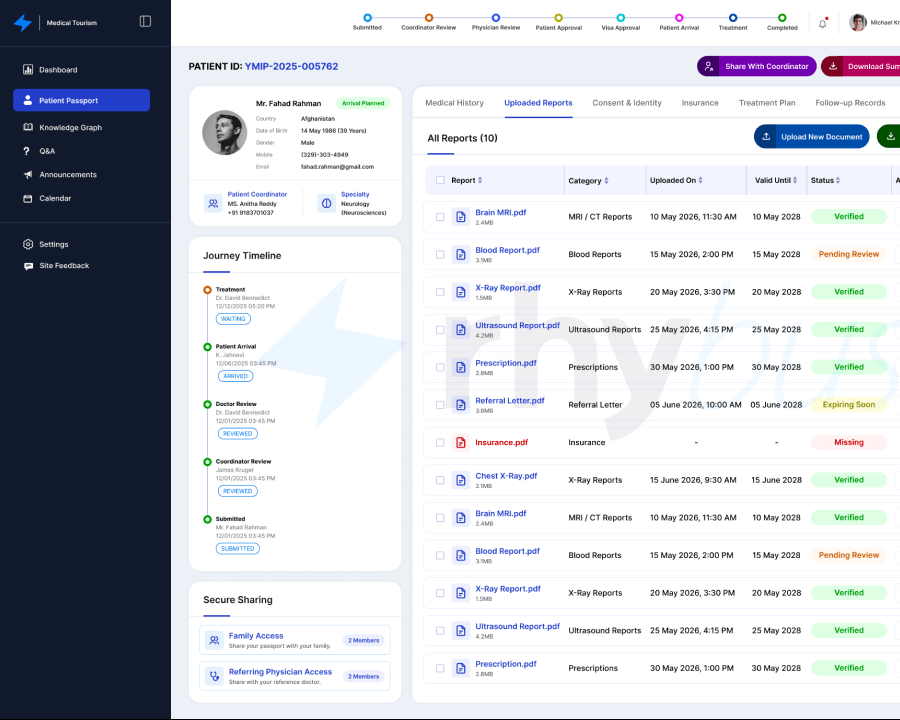Viewport: 900px width, 720px height.
Task: Open the Insurance.pdf link
Action: click(501, 442)
